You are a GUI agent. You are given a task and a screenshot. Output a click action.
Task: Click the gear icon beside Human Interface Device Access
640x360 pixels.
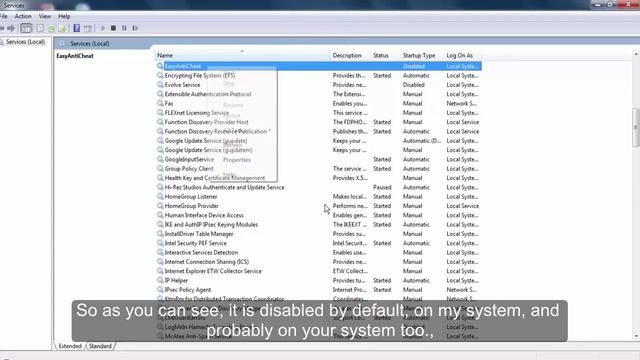[x=160, y=215]
